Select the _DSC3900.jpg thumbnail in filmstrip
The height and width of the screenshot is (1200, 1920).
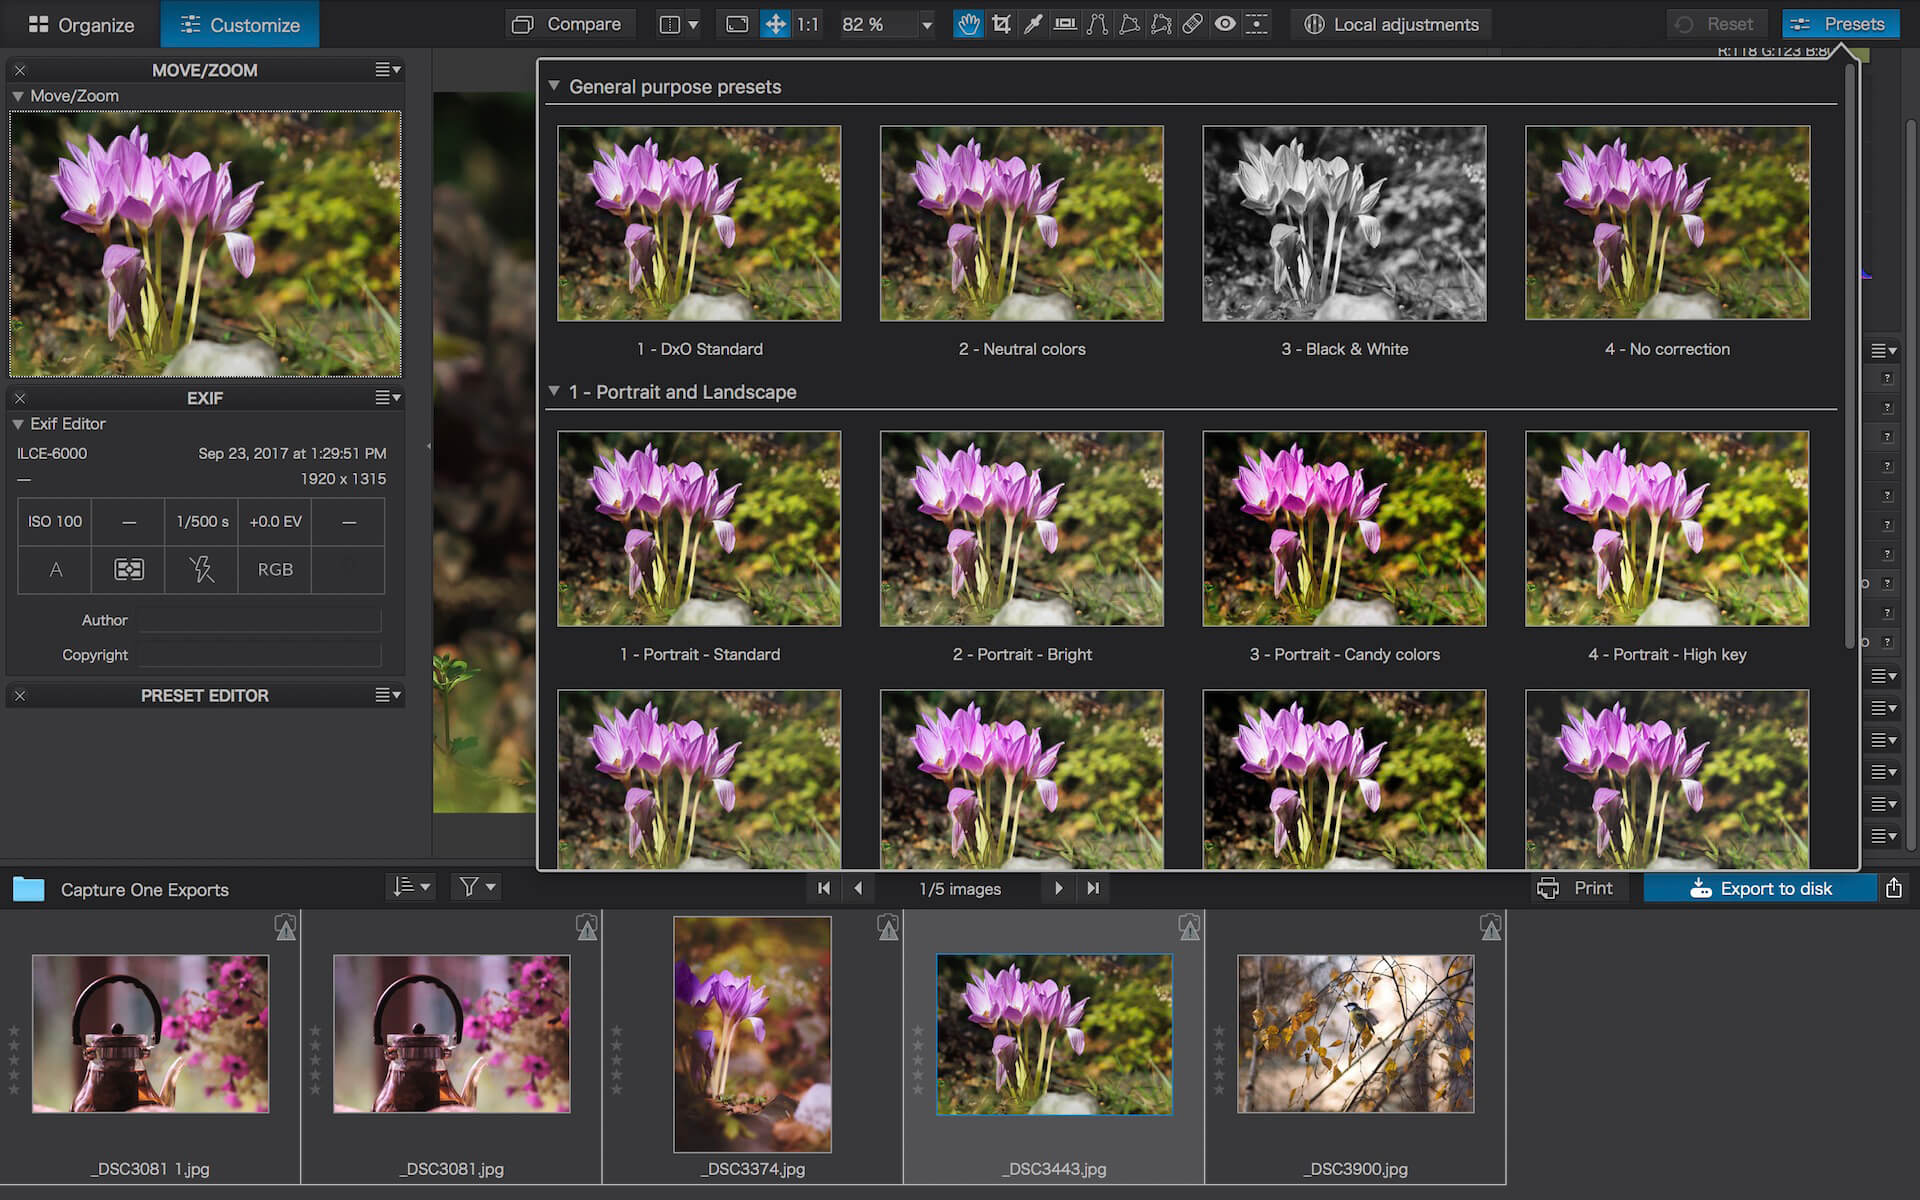coord(1355,1034)
